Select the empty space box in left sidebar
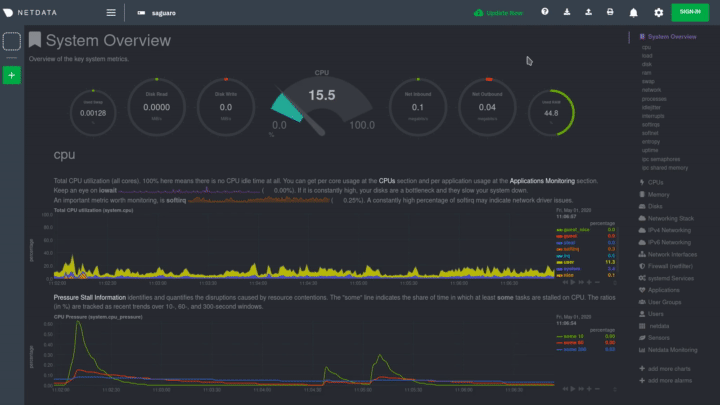Screen dimensions: 720x405 pyautogui.click(x=11, y=41)
